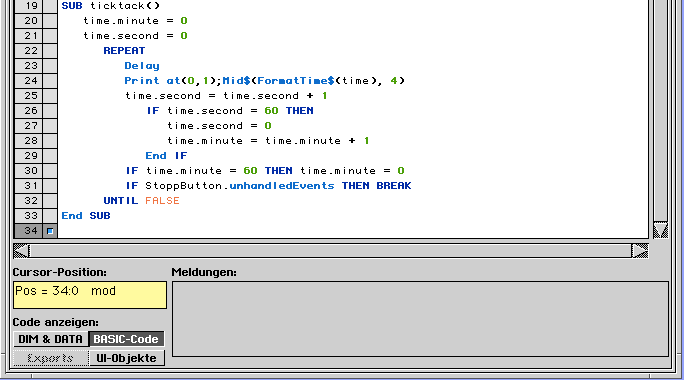Click the 'End SUB' line

(86, 216)
